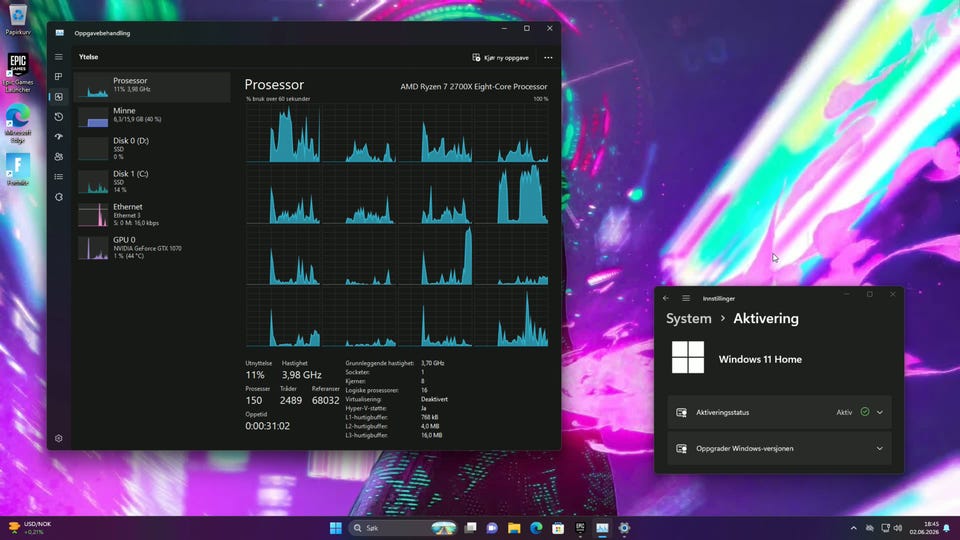Go back in the Innstillinger window

coord(666,298)
